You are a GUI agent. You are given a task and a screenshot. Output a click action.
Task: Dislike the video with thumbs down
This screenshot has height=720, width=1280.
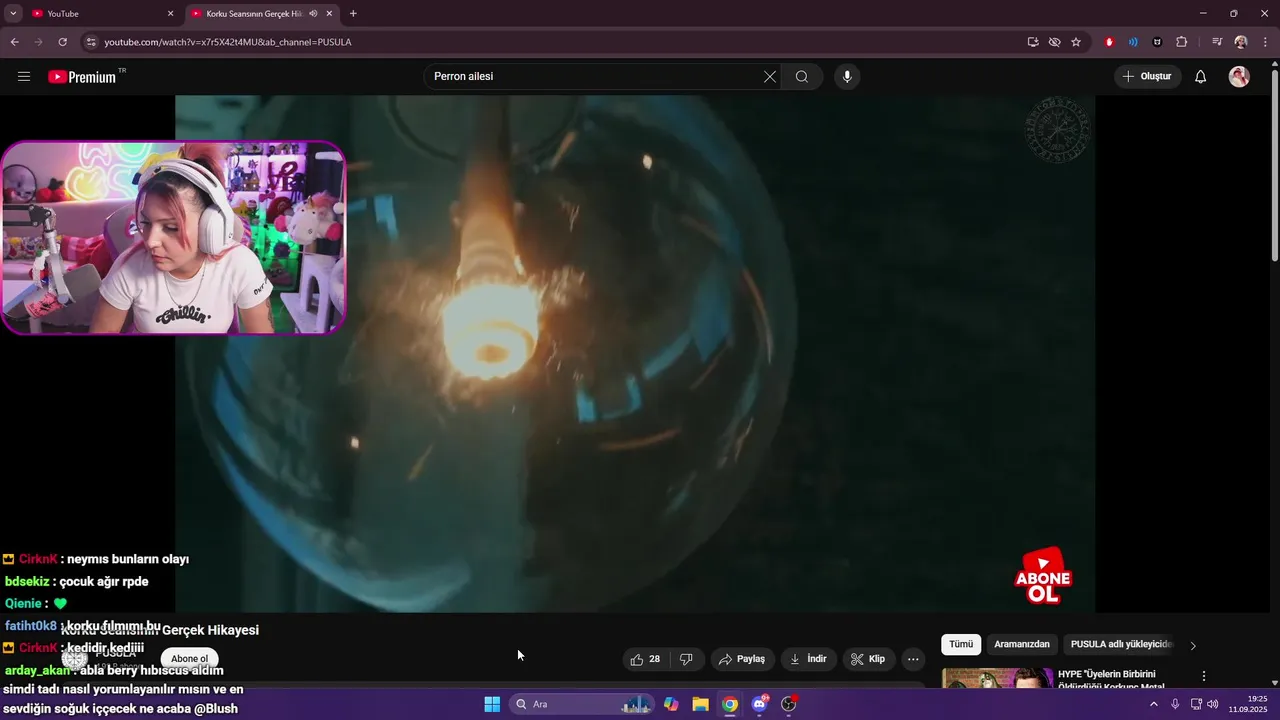pos(686,659)
